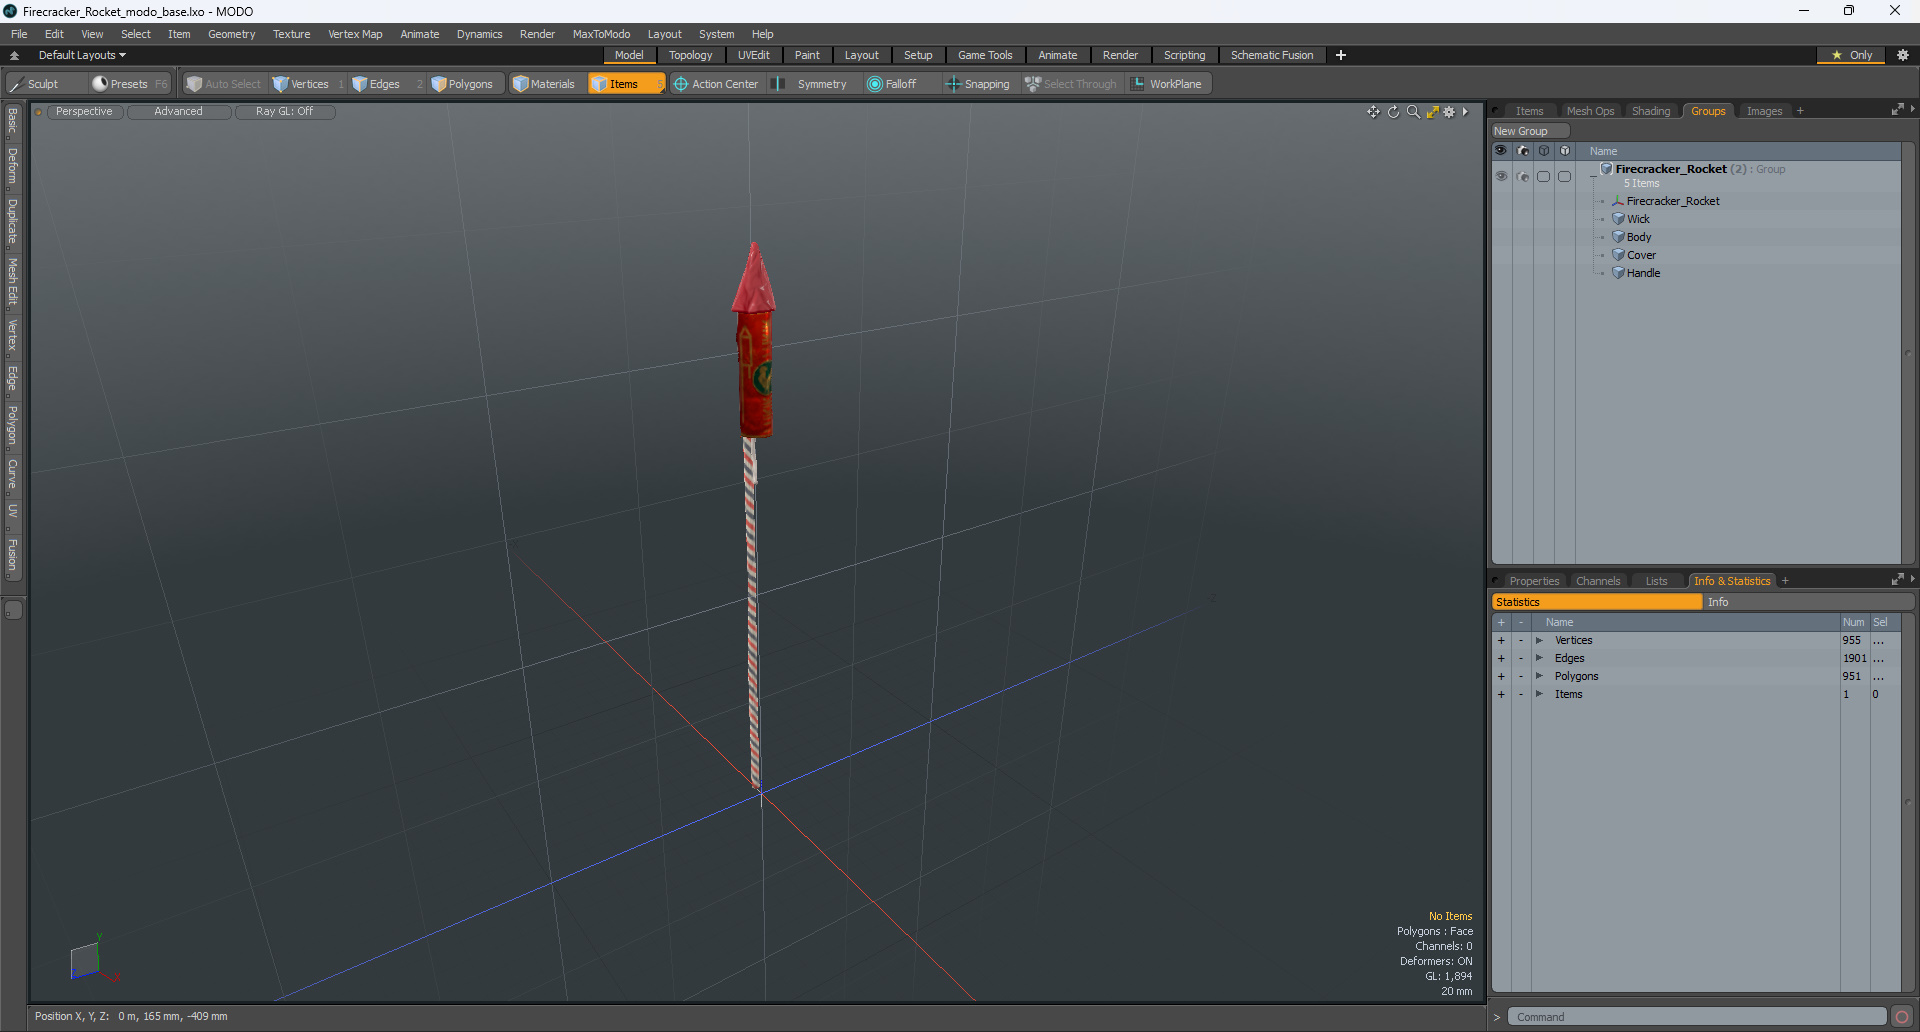
Task: Open the Perspective view type dropdown
Action: coord(84,112)
